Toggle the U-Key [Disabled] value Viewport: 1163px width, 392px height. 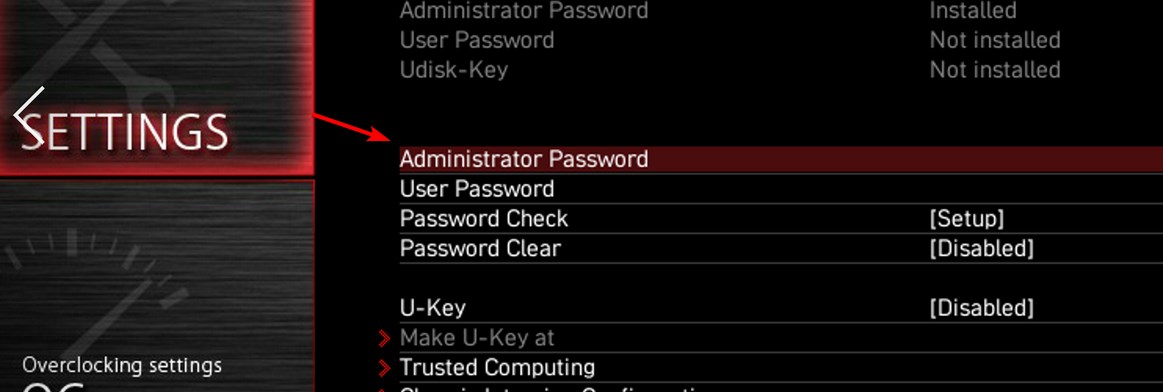pos(981,308)
